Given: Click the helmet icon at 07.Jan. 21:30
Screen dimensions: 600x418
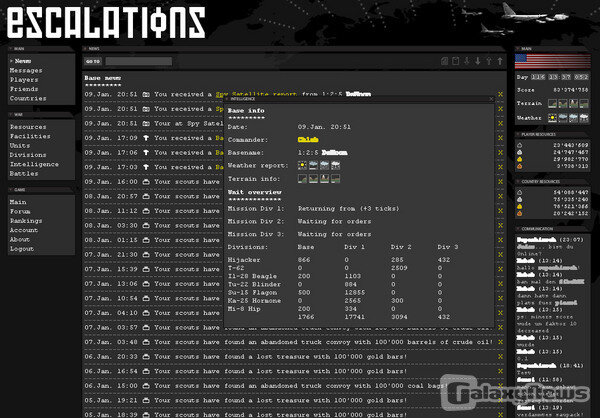Looking at the screenshot, I should [146, 255].
